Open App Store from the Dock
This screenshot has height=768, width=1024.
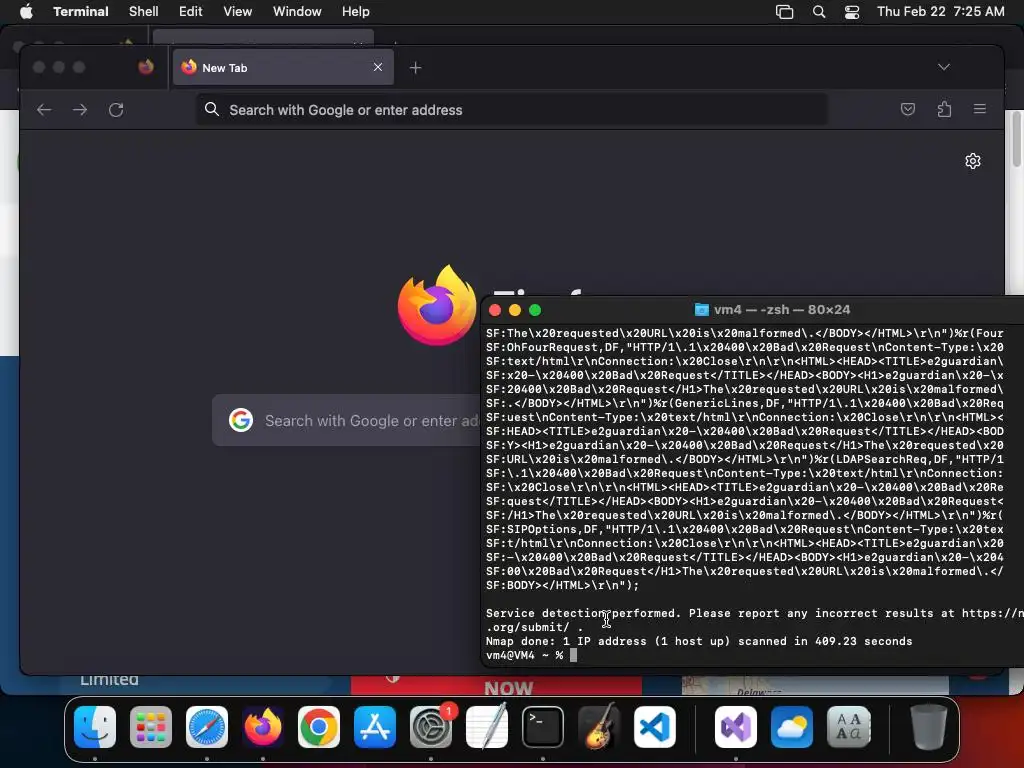pyautogui.click(x=375, y=727)
